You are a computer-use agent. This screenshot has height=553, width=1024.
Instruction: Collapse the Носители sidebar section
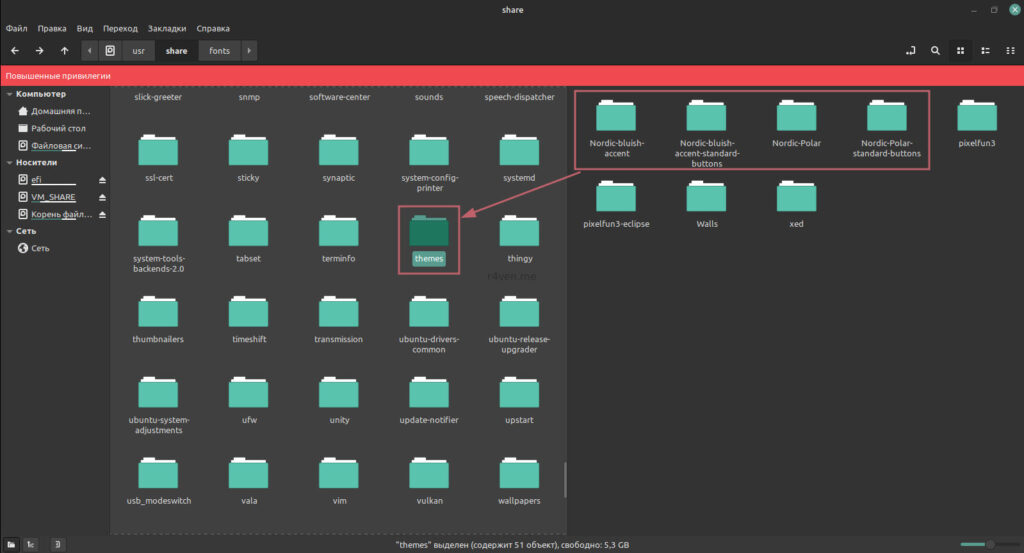tap(9, 162)
